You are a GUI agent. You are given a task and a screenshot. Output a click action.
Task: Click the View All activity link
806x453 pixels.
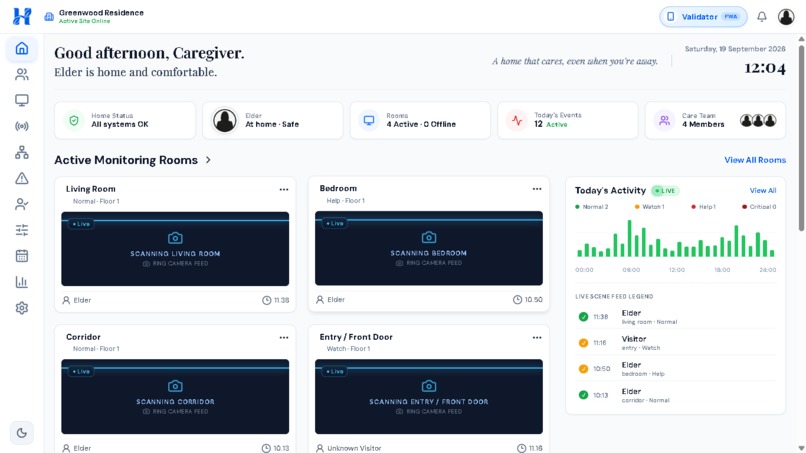coord(763,191)
